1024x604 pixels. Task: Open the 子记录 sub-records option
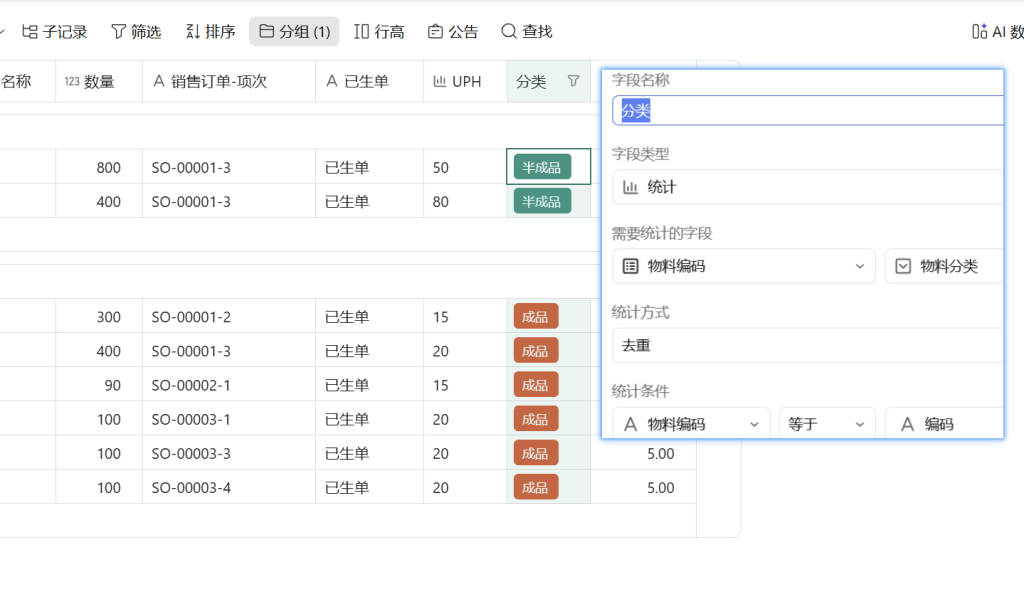point(54,31)
